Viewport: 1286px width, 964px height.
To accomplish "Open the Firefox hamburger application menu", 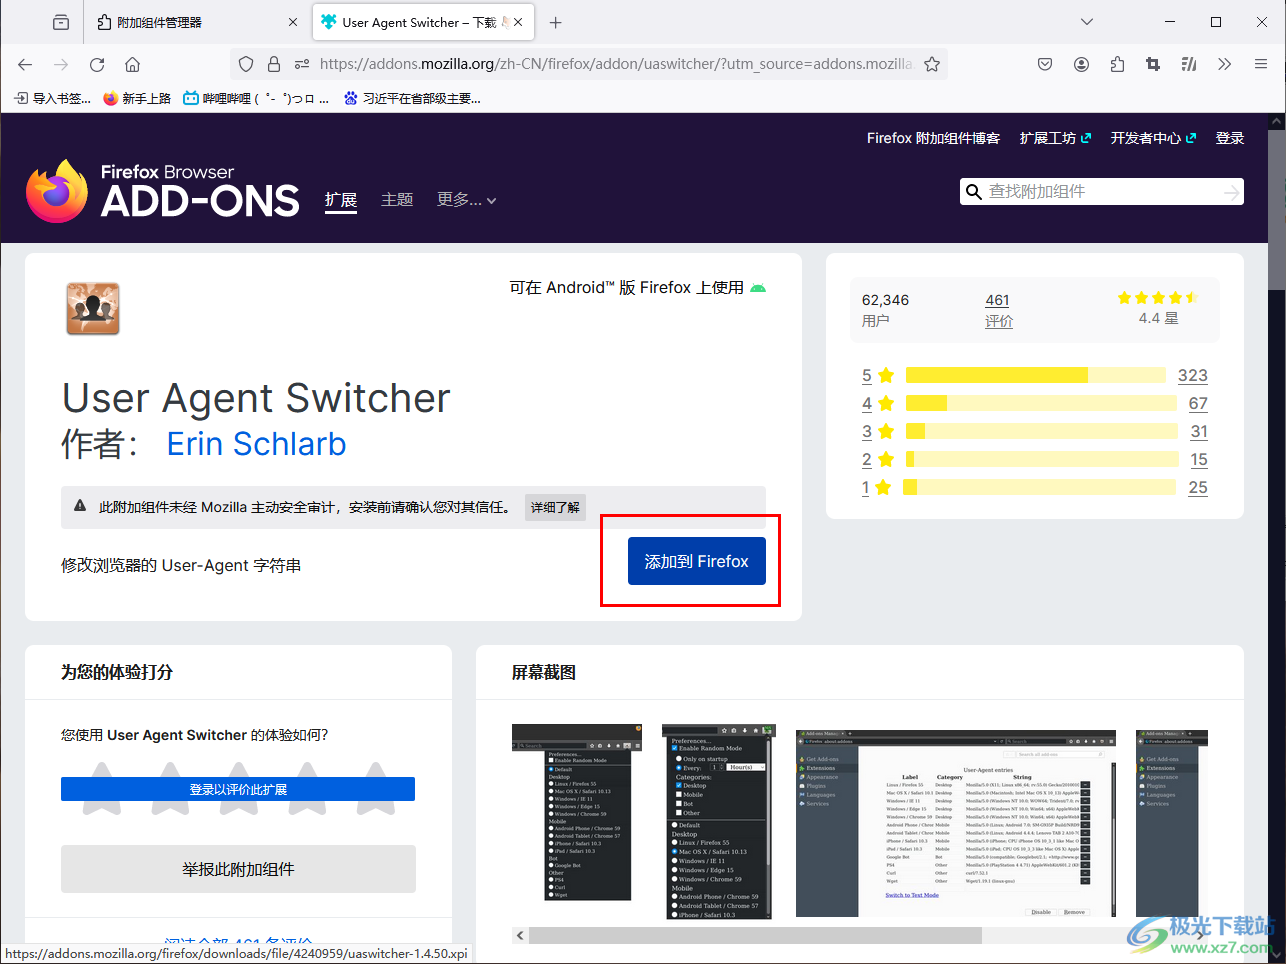I will (x=1261, y=64).
